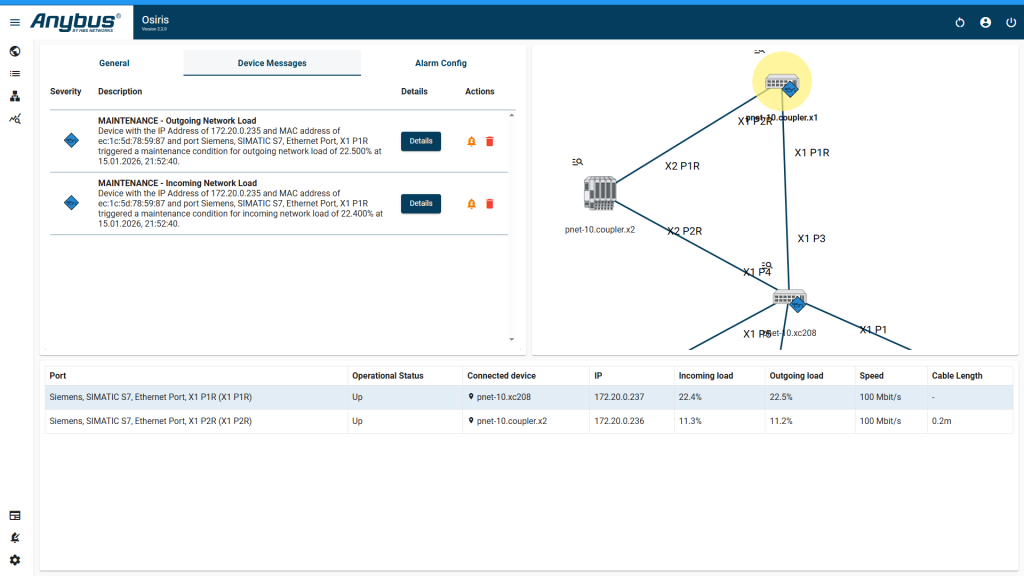Click the power logout icon
The height and width of the screenshot is (576, 1024).
point(1011,22)
